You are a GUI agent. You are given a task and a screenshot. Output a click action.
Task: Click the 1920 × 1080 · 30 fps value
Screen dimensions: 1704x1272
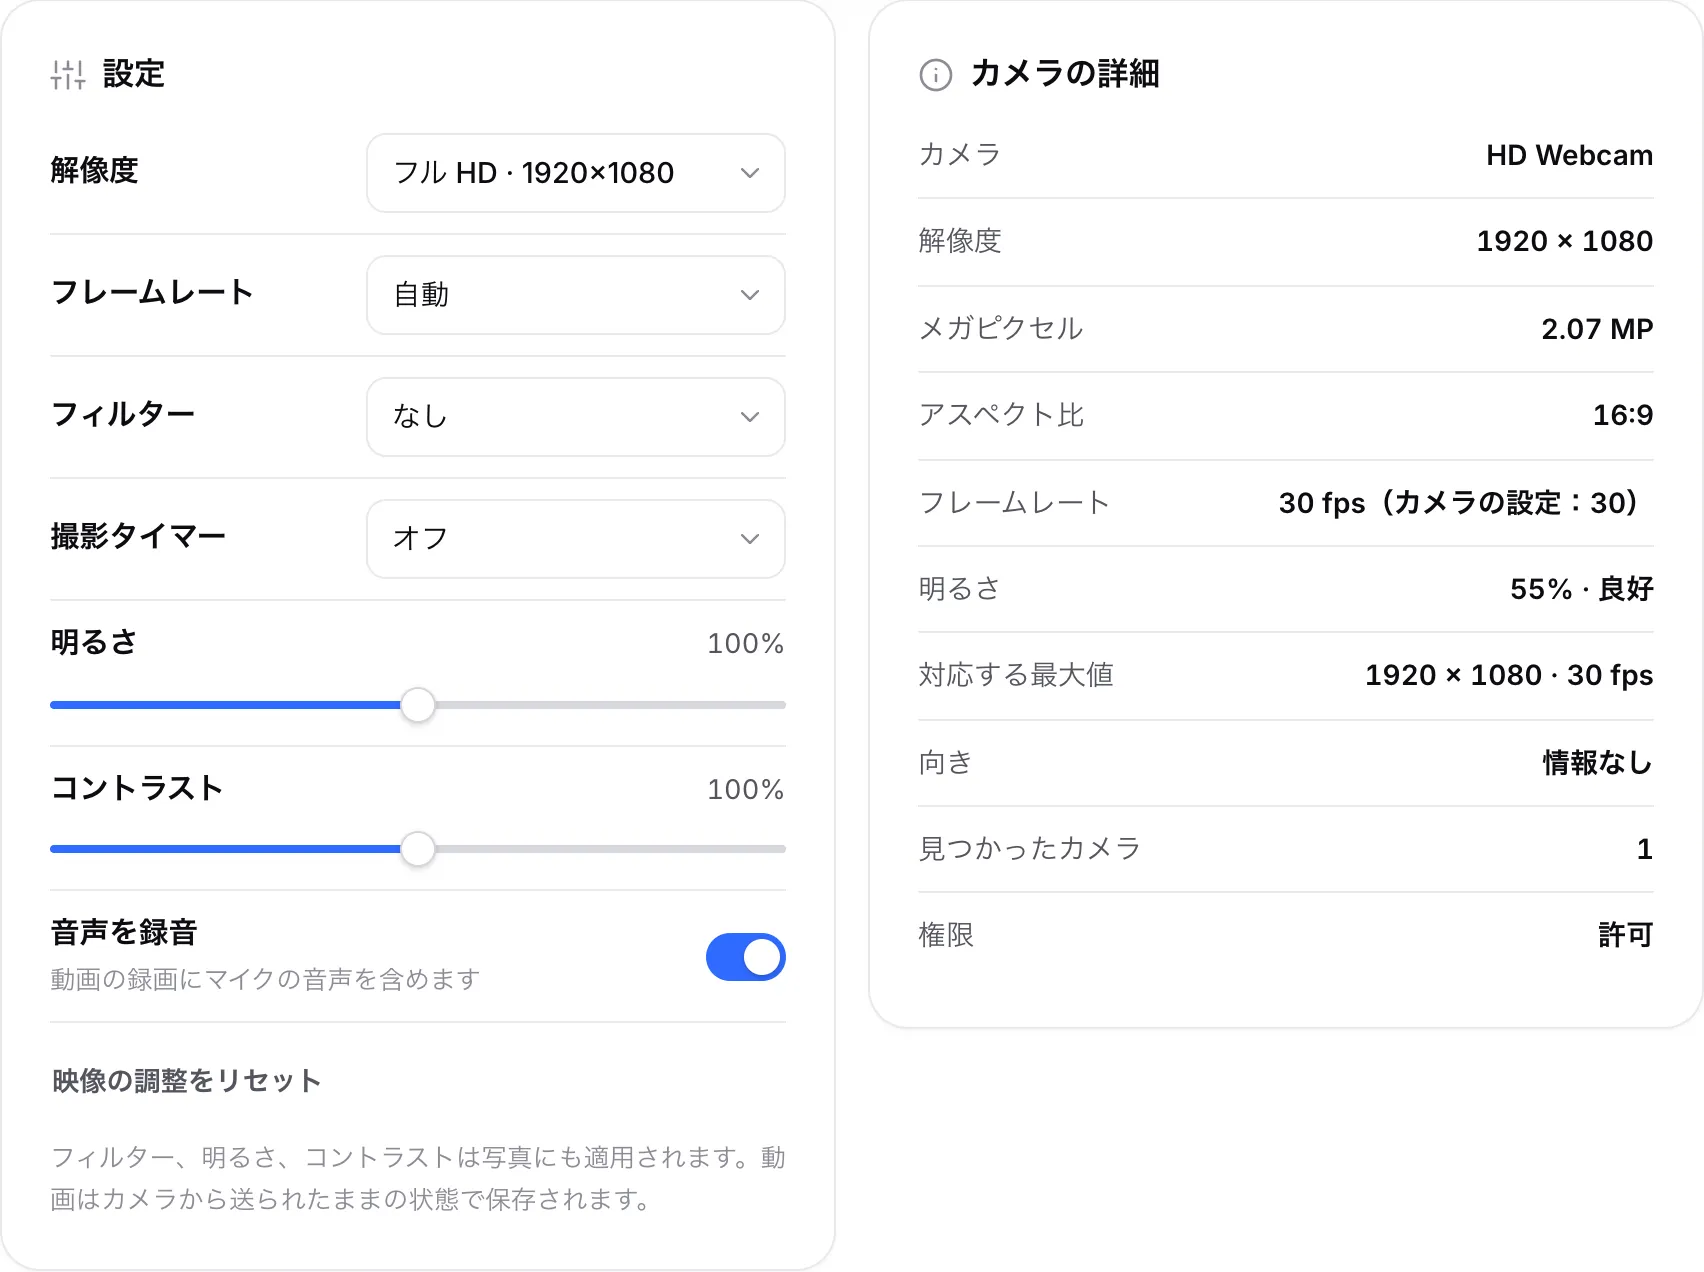point(1509,675)
